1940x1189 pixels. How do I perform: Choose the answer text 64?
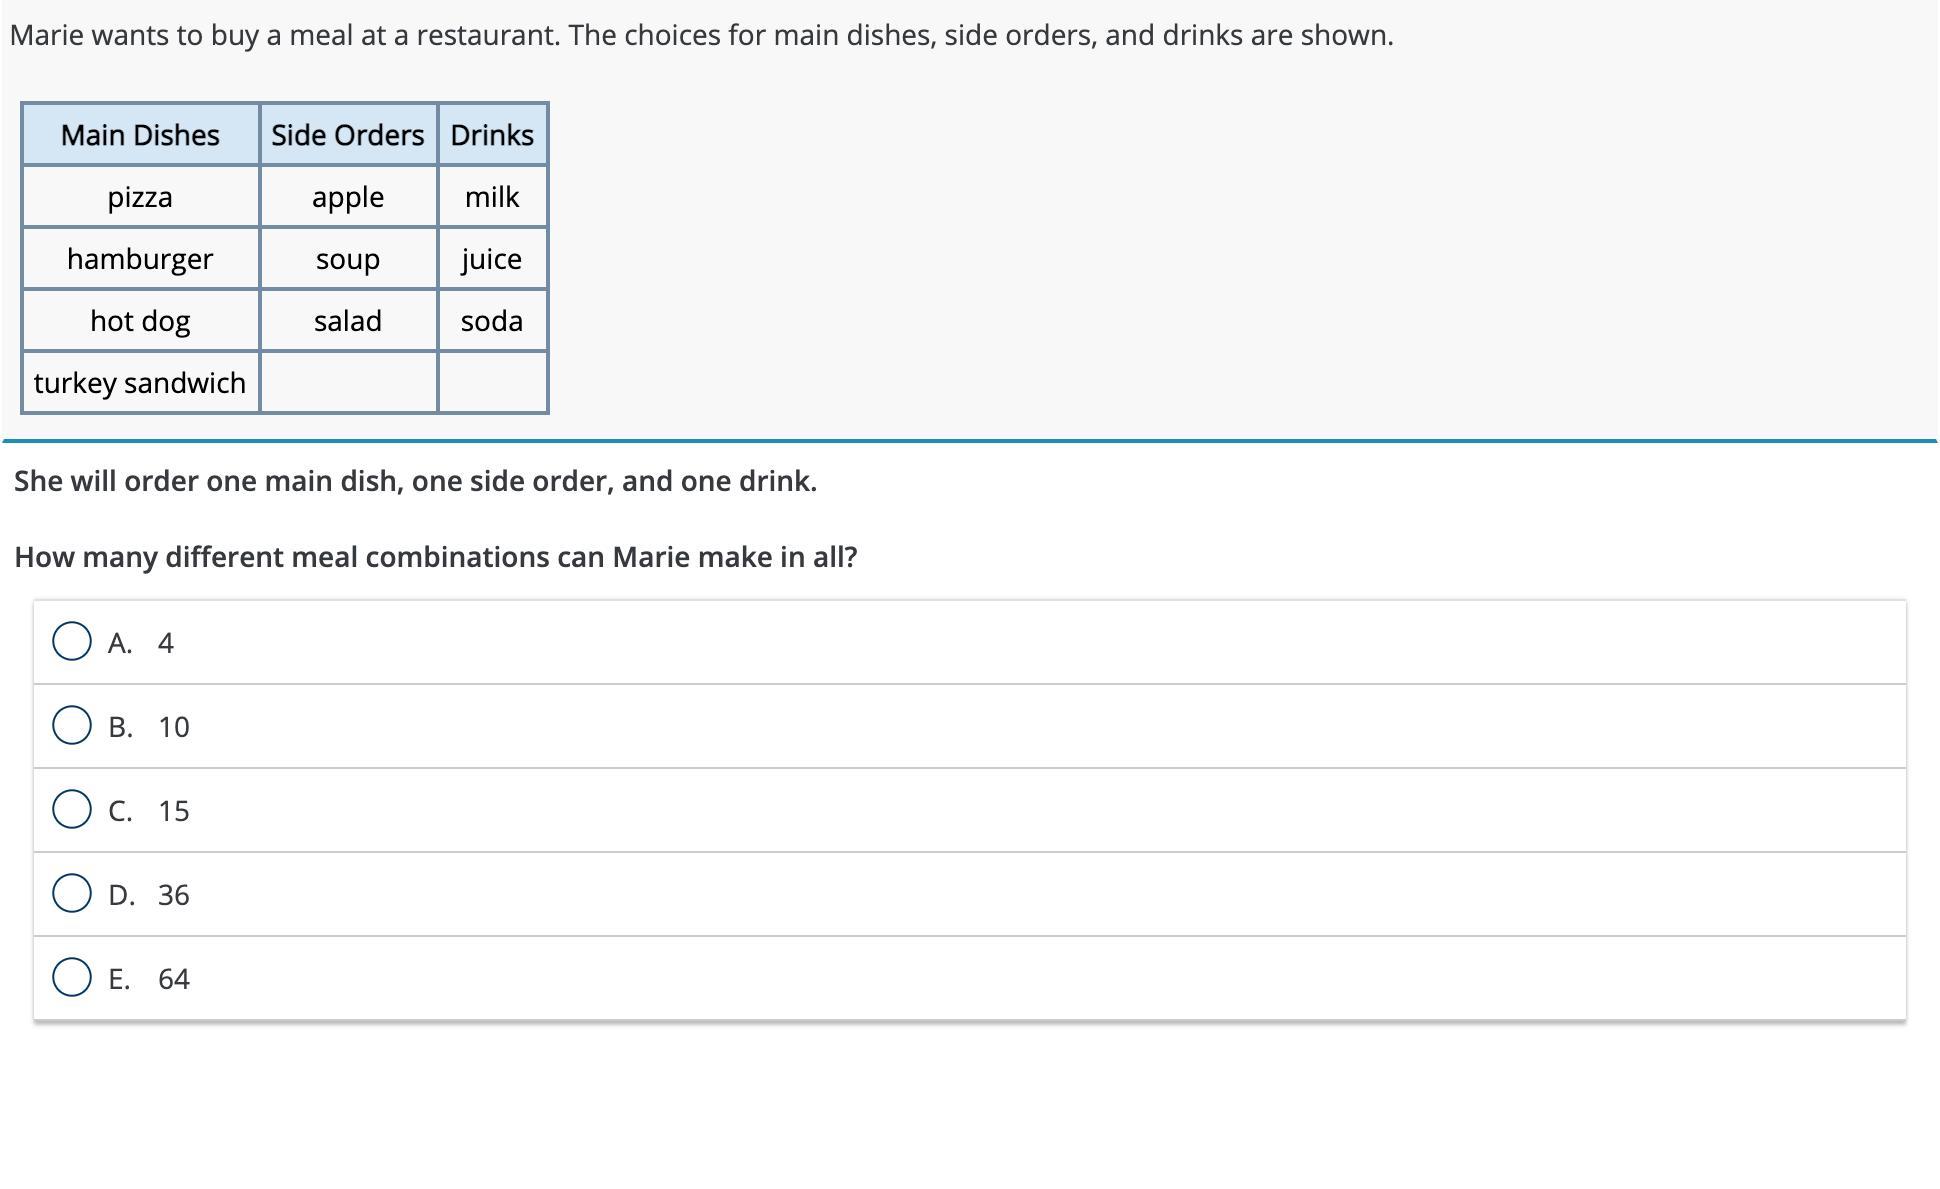(x=173, y=979)
